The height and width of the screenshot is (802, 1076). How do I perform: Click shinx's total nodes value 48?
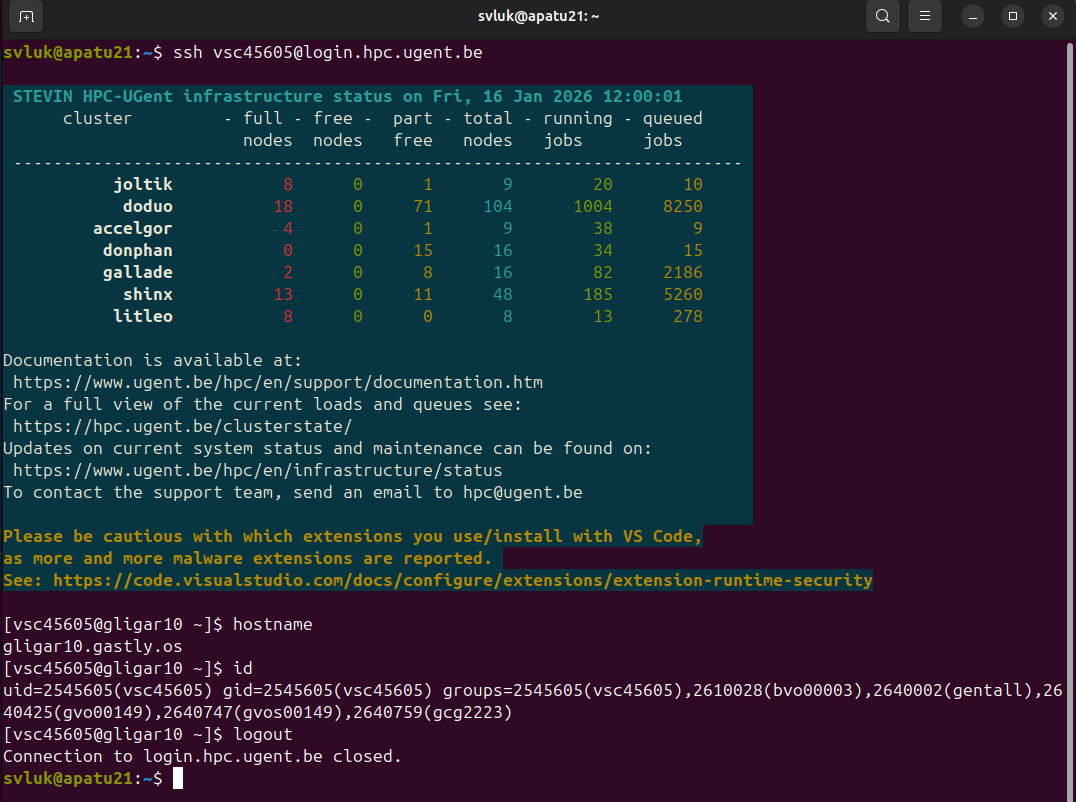[502, 294]
